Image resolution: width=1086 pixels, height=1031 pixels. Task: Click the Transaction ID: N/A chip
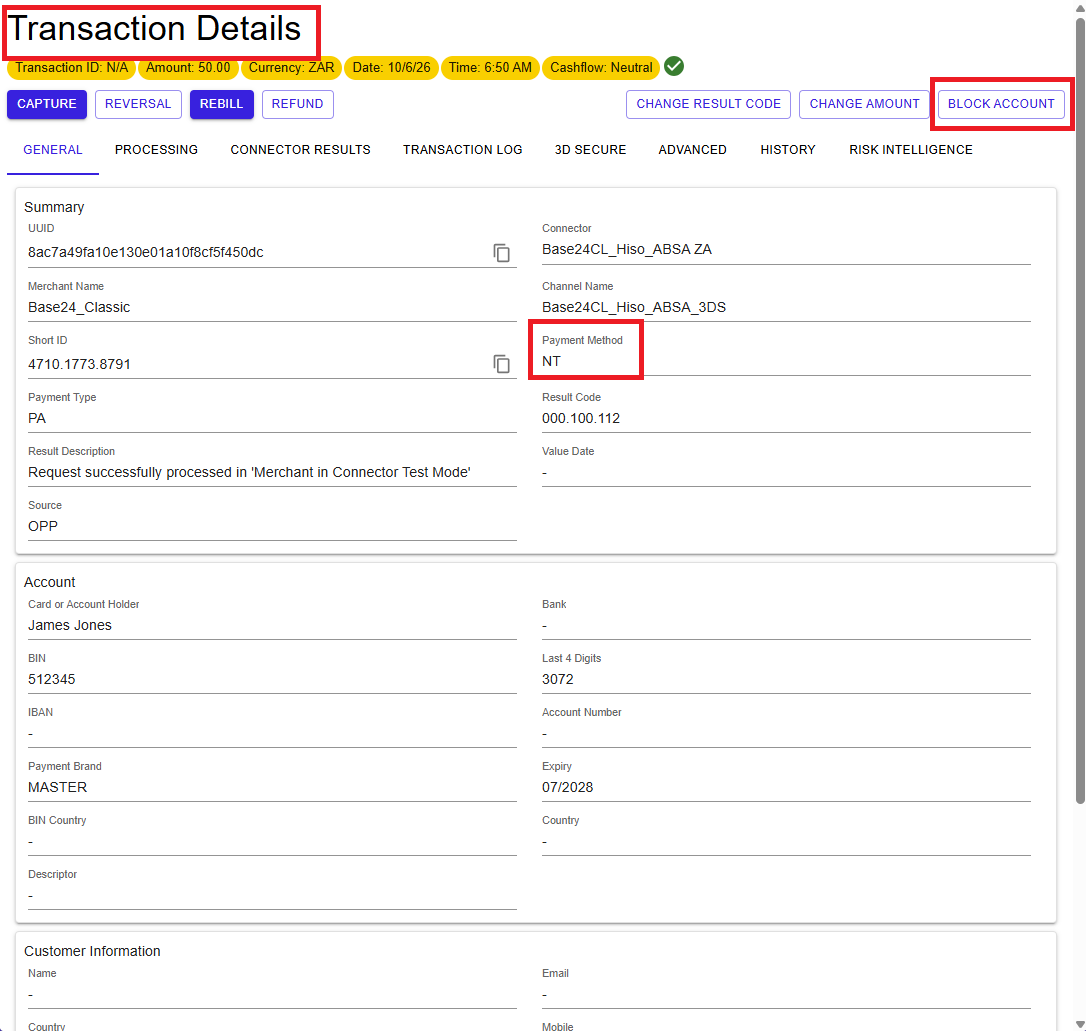pos(71,68)
